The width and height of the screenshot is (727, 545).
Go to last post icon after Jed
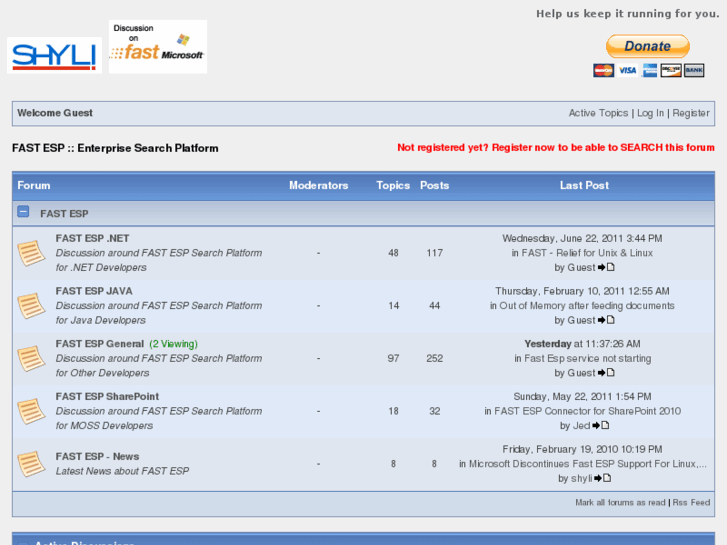[601, 425]
